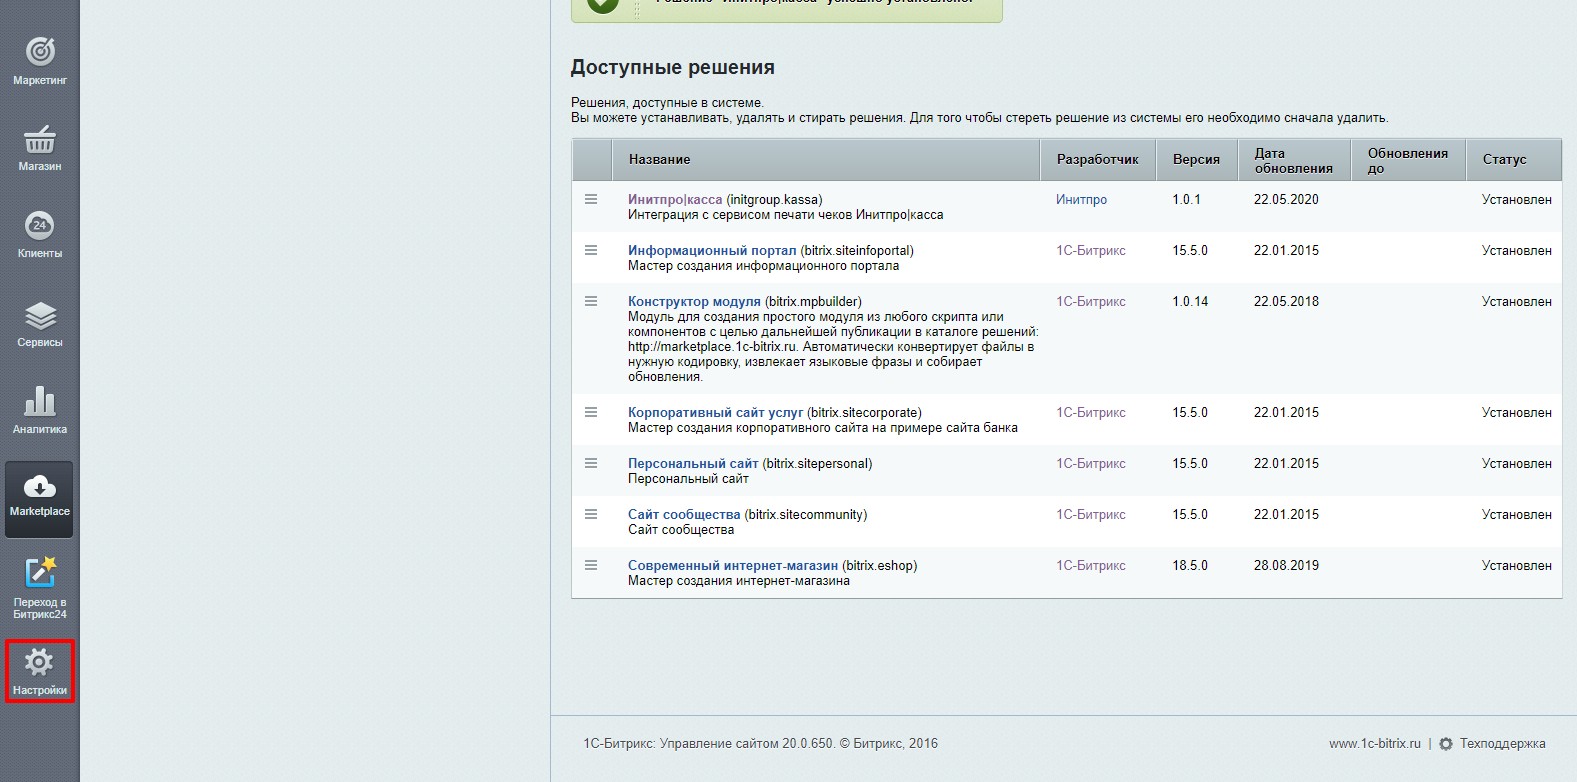This screenshot has width=1577, height=782.
Task: Open action menu for Сайт сообщества row
Action: (591, 514)
